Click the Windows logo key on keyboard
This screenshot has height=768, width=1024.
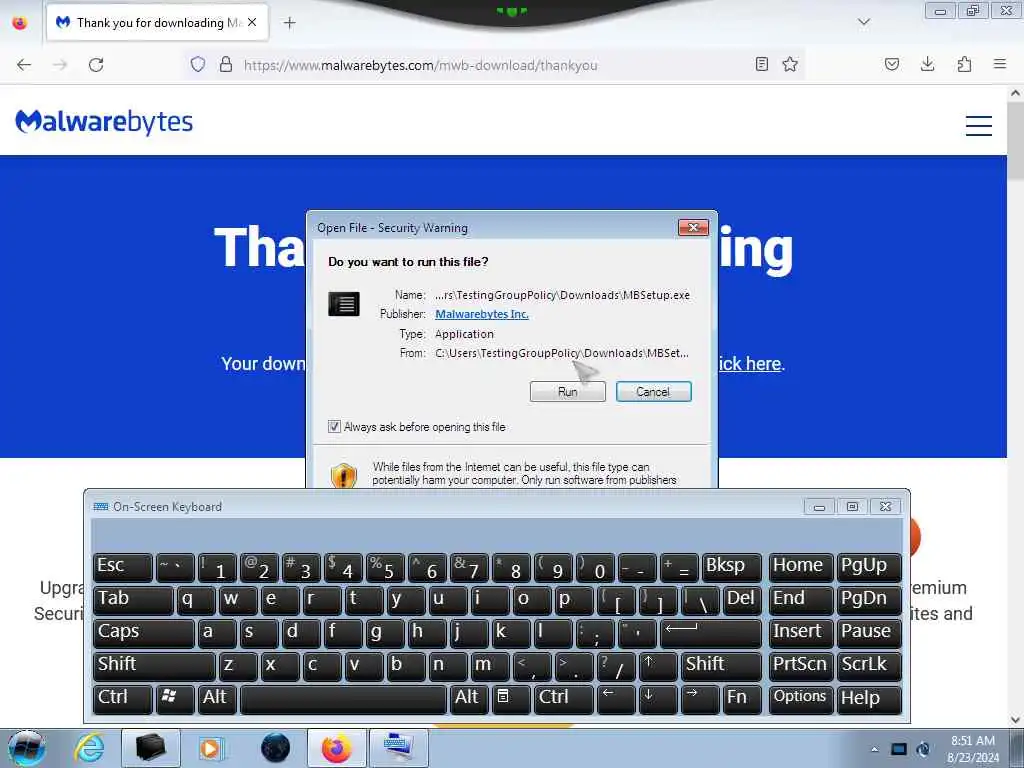(x=174, y=699)
